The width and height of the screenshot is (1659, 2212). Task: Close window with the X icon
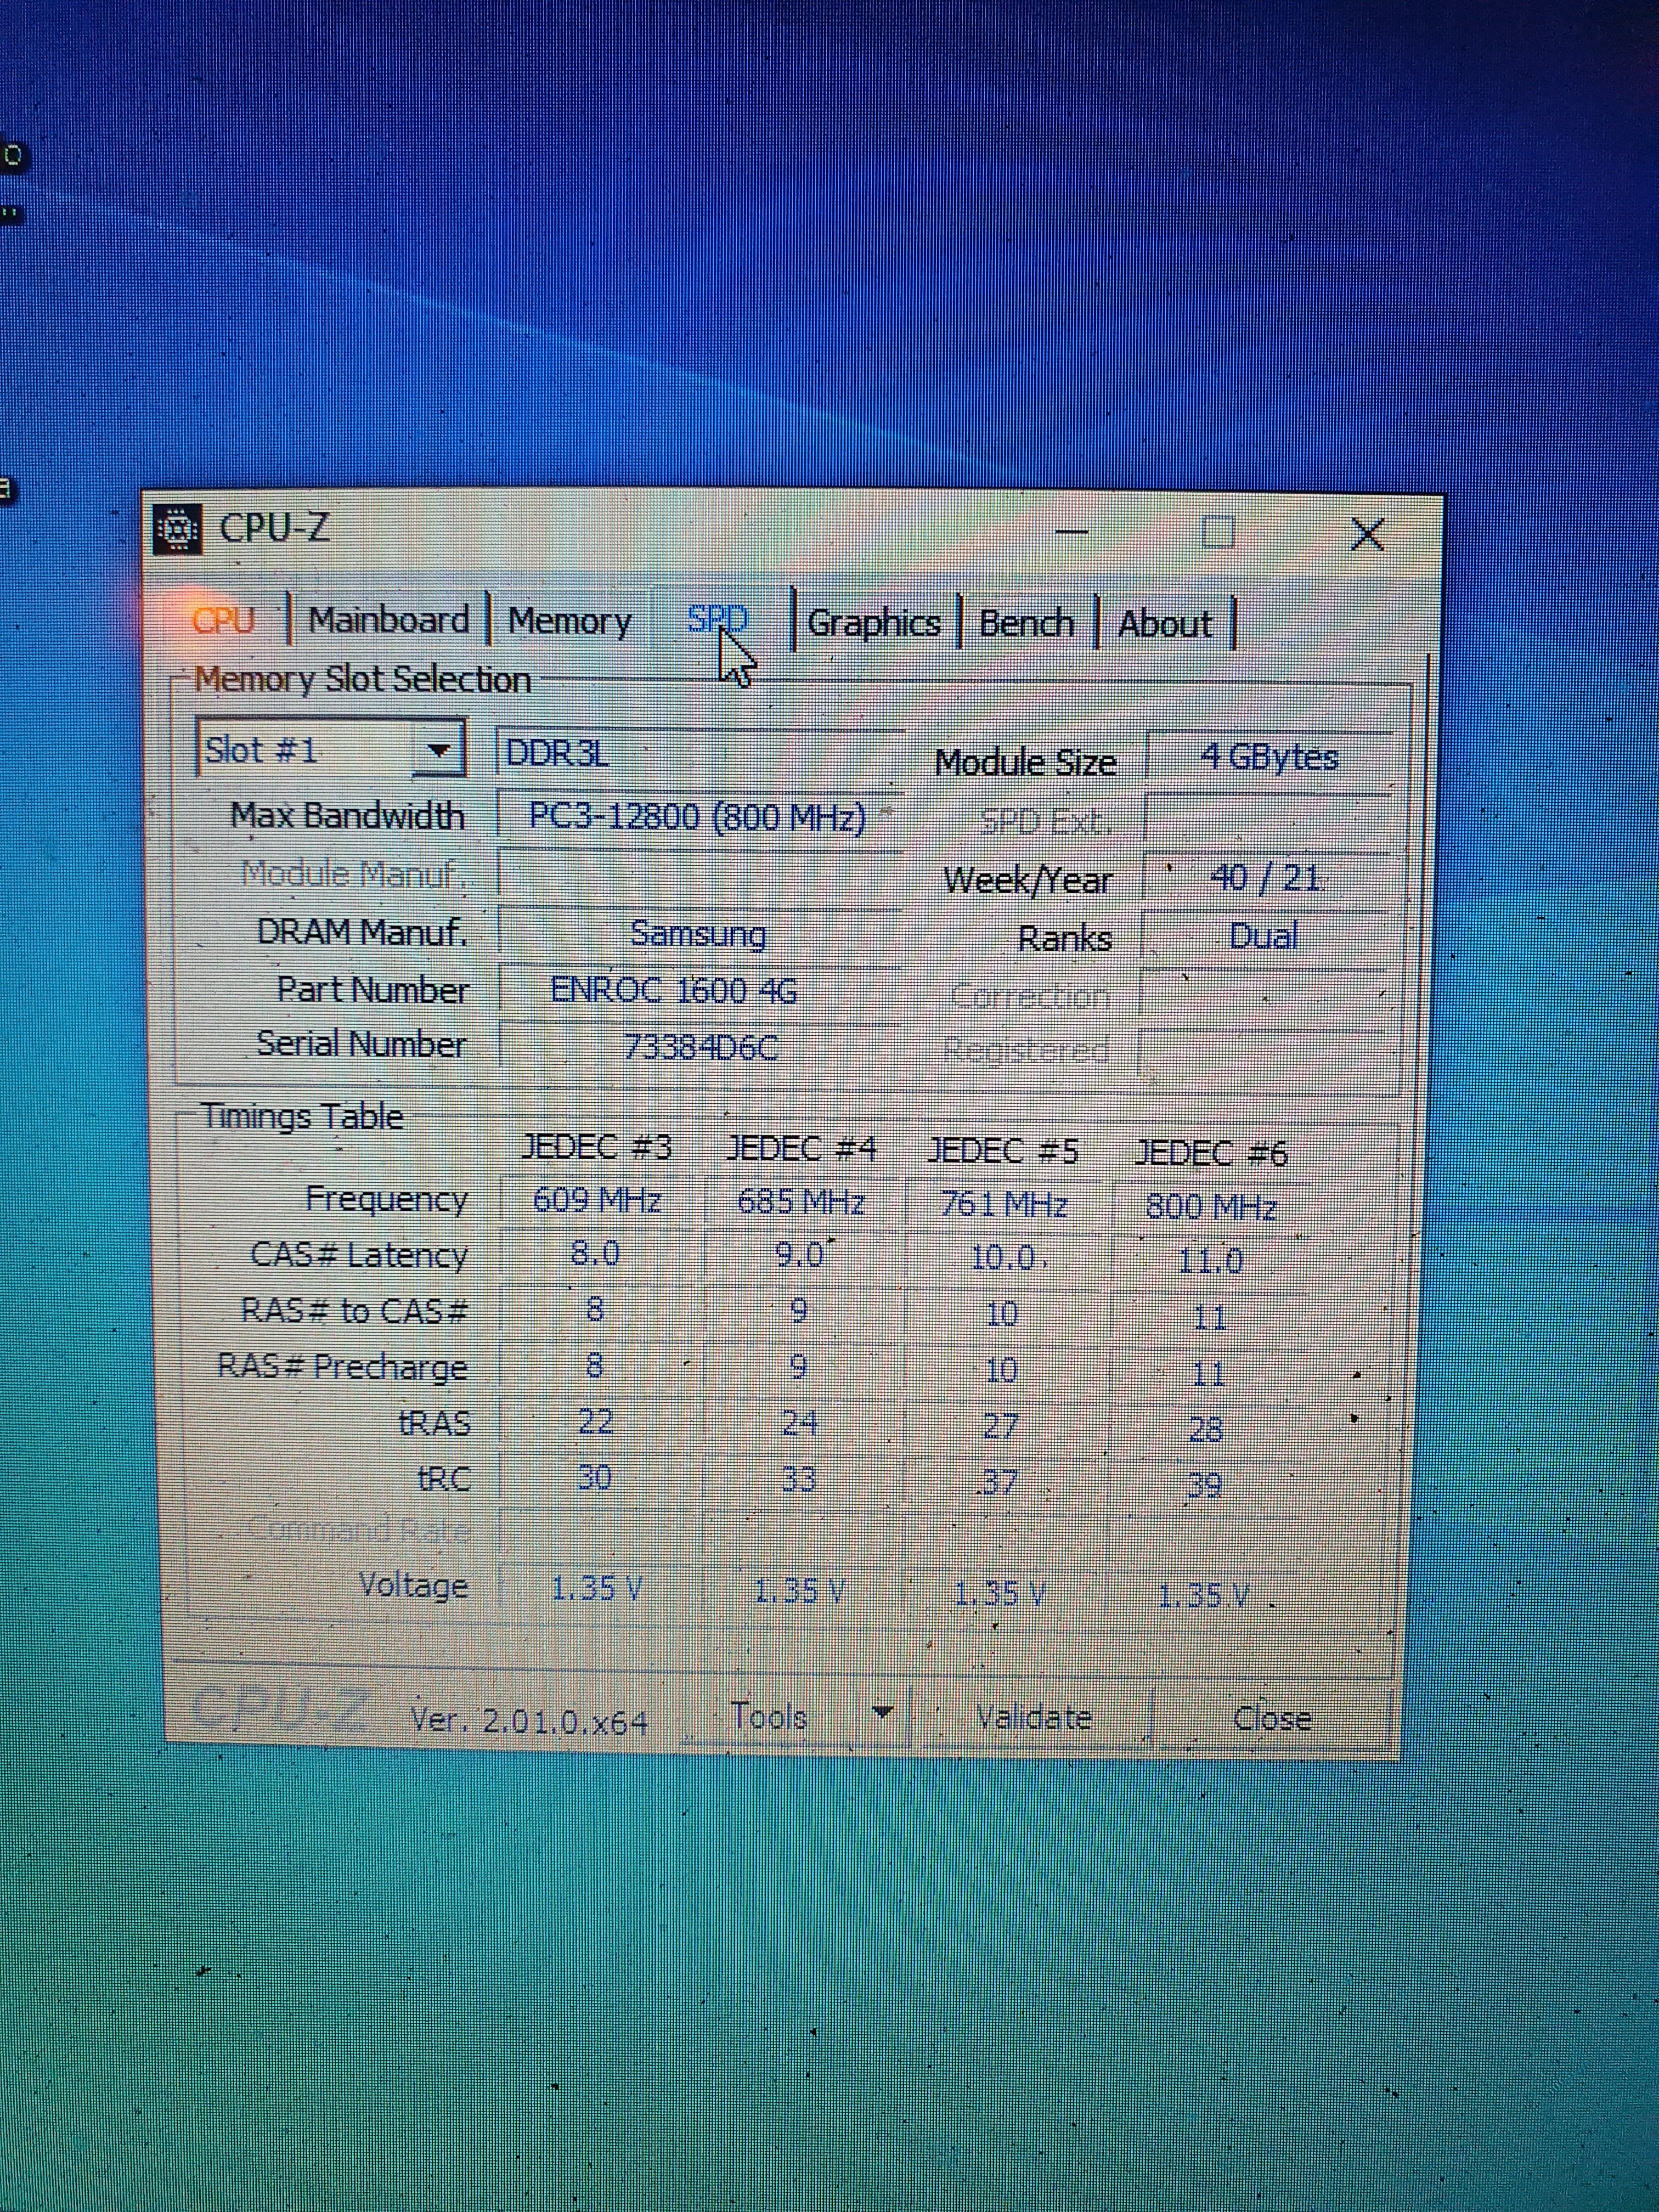(x=1367, y=534)
